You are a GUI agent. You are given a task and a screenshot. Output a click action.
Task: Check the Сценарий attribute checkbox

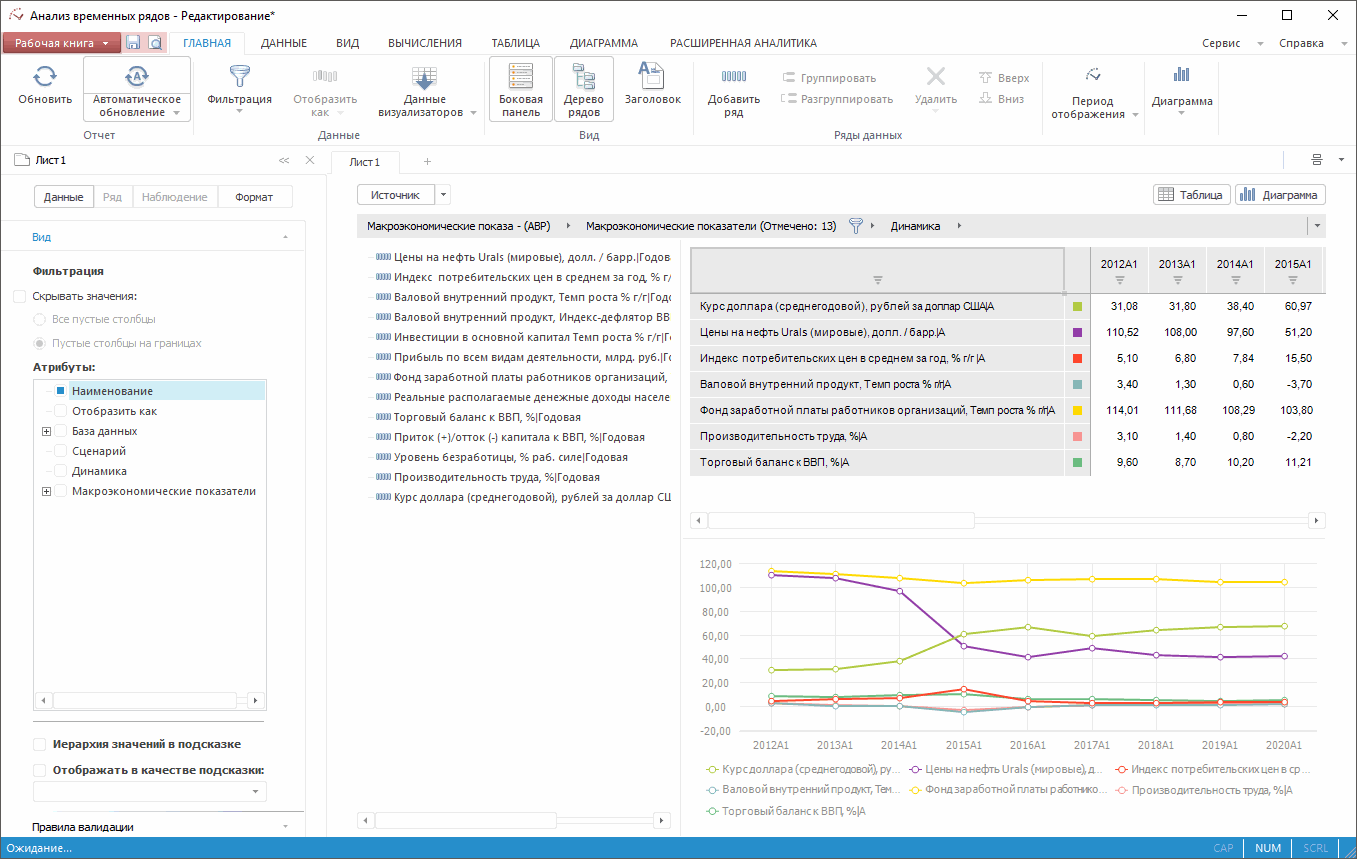click(61, 451)
